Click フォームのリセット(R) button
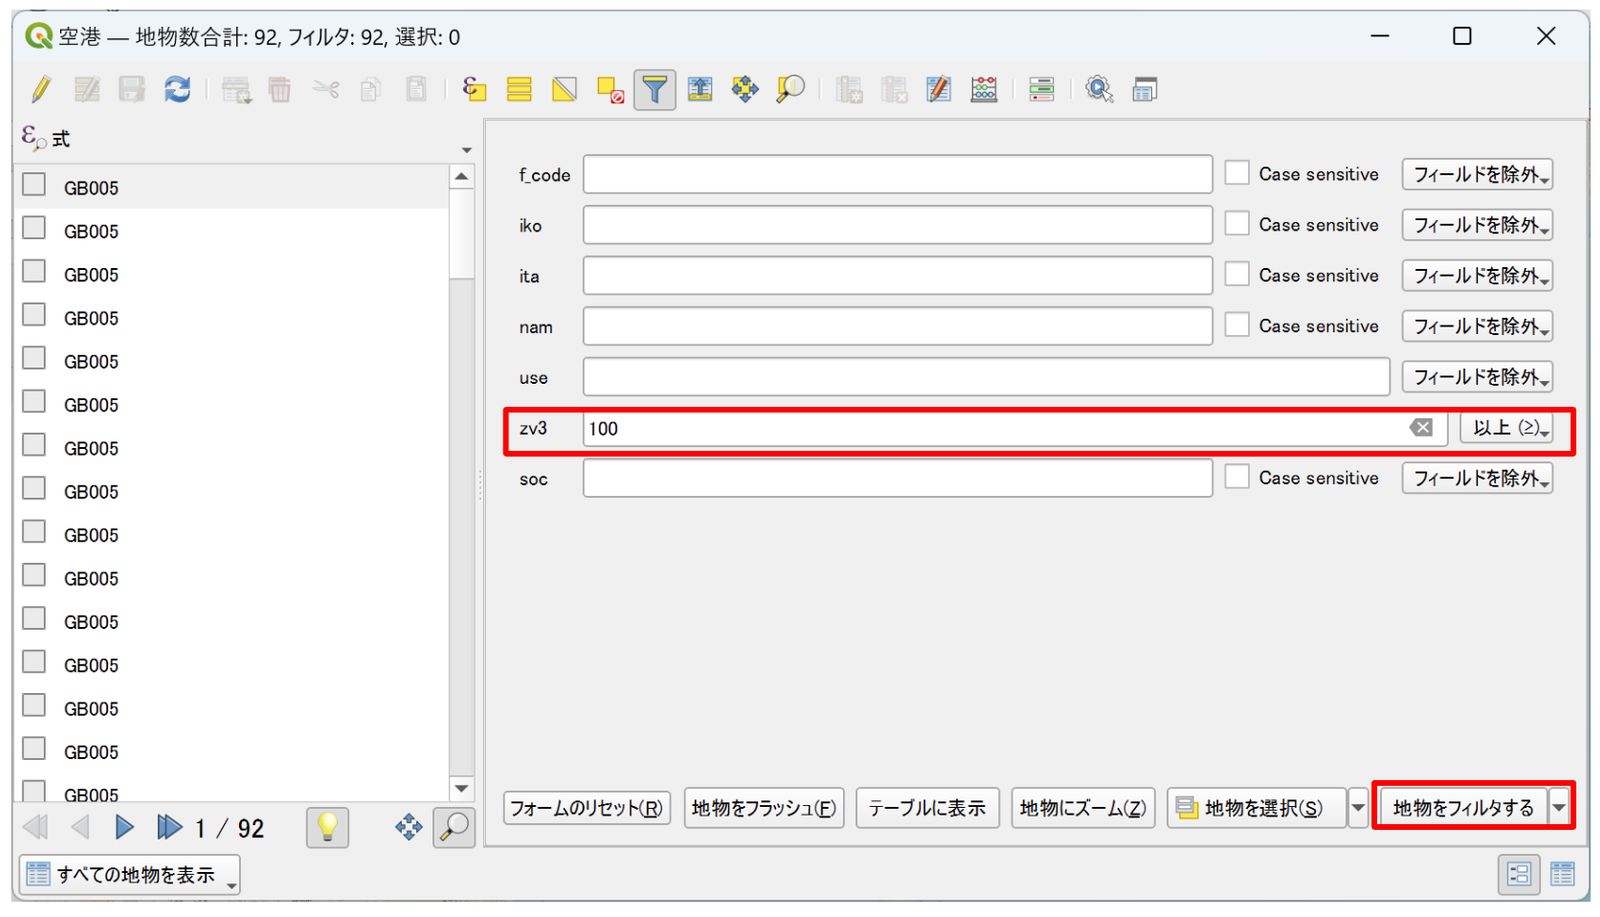Viewport: 1600px width, 917px height. point(586,808)
